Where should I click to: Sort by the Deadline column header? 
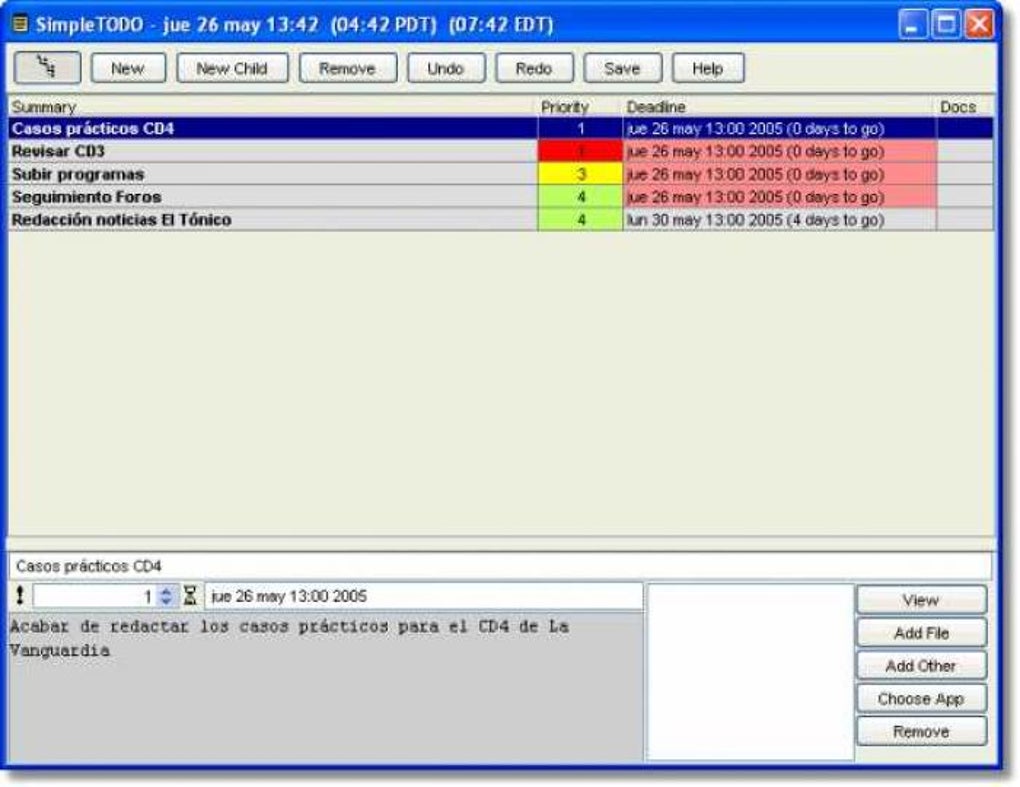(x=779, y=107)
